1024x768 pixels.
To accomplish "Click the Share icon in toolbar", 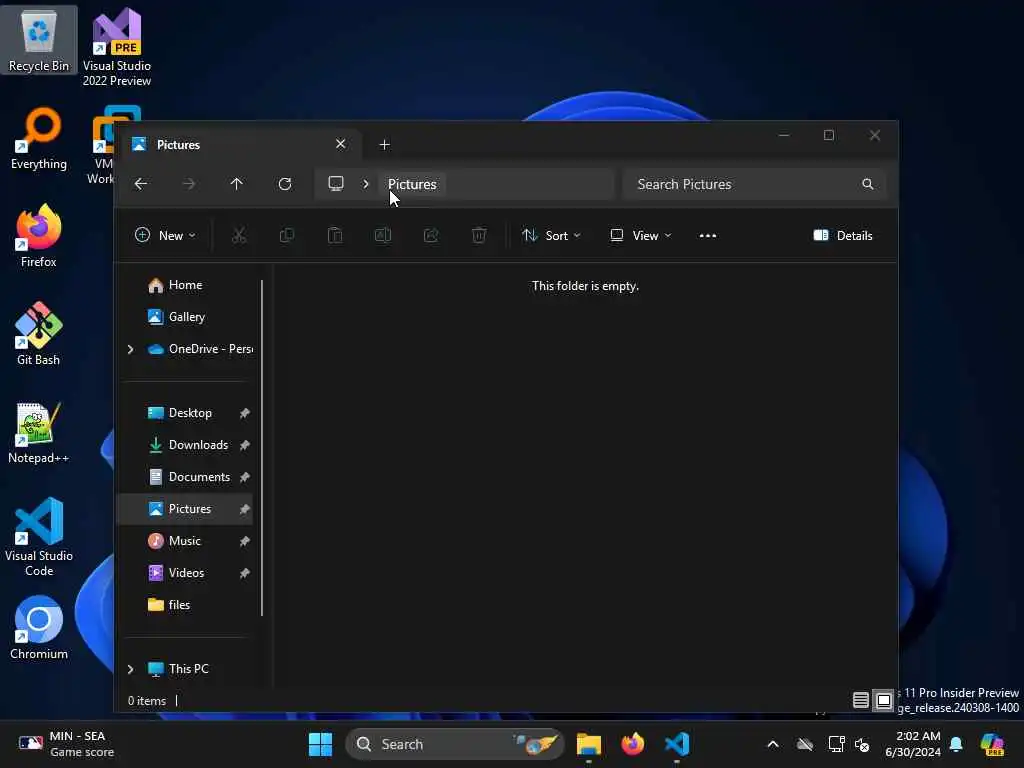I will pos(431,235).
